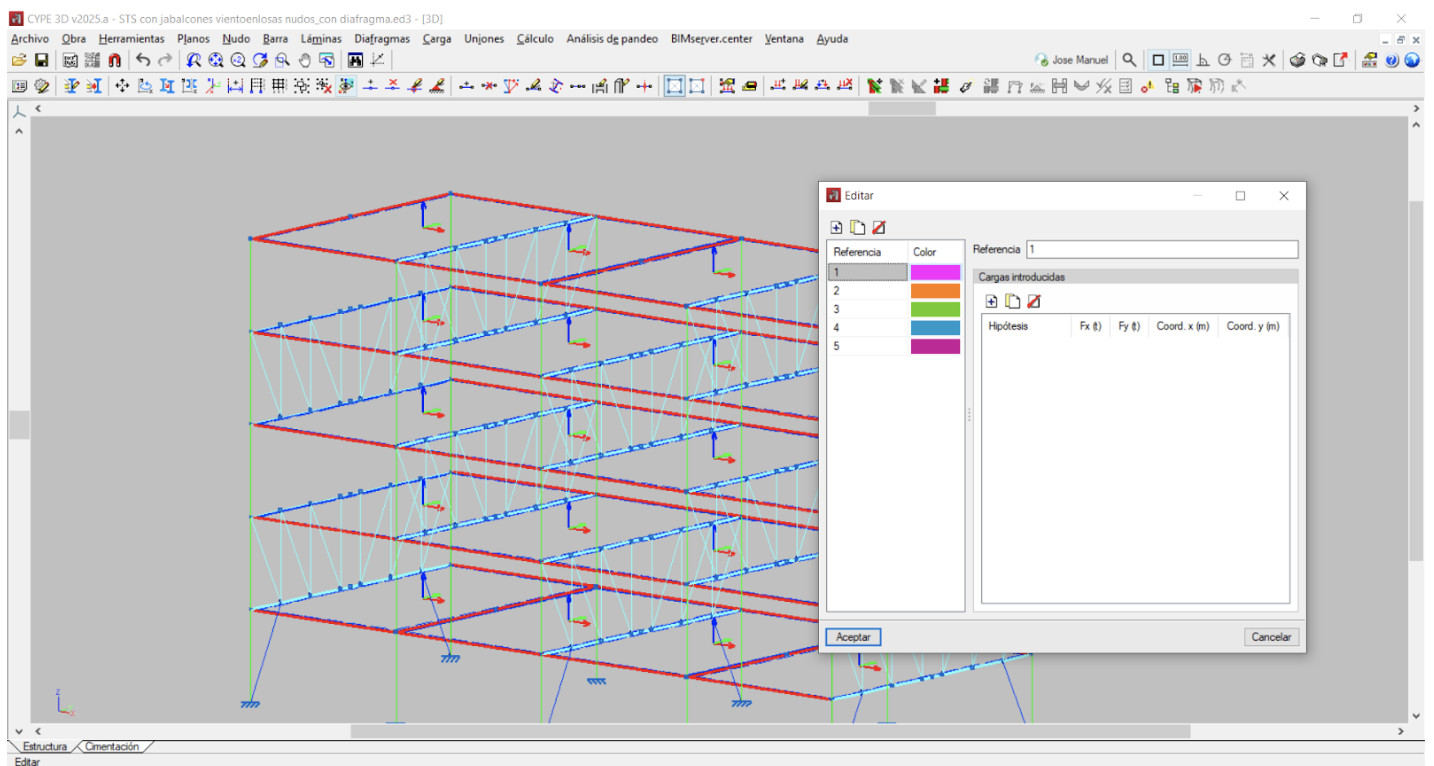Click the Referencia text input field
1434x766 pixels.
1162,249
